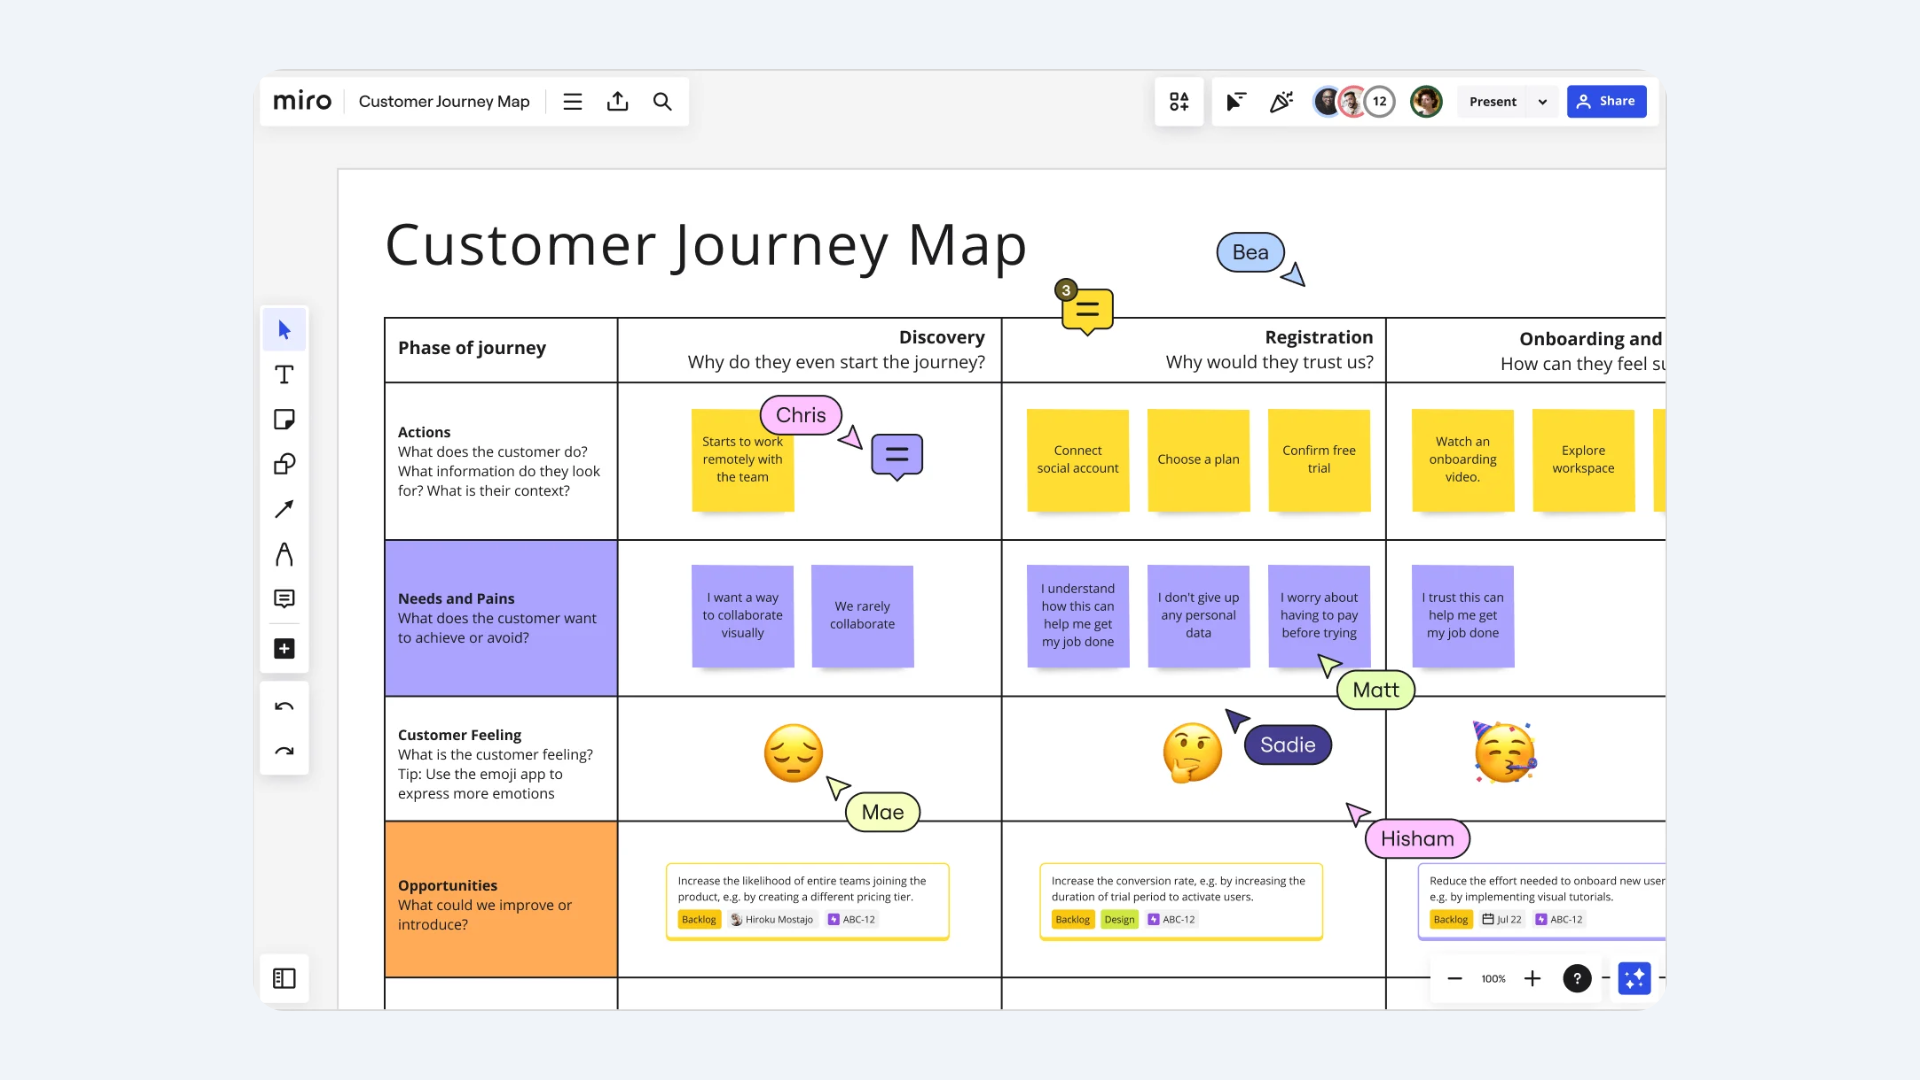Select the 'Explore workspace' sticky note
1920x1080 pixels.
point(1583,460)
